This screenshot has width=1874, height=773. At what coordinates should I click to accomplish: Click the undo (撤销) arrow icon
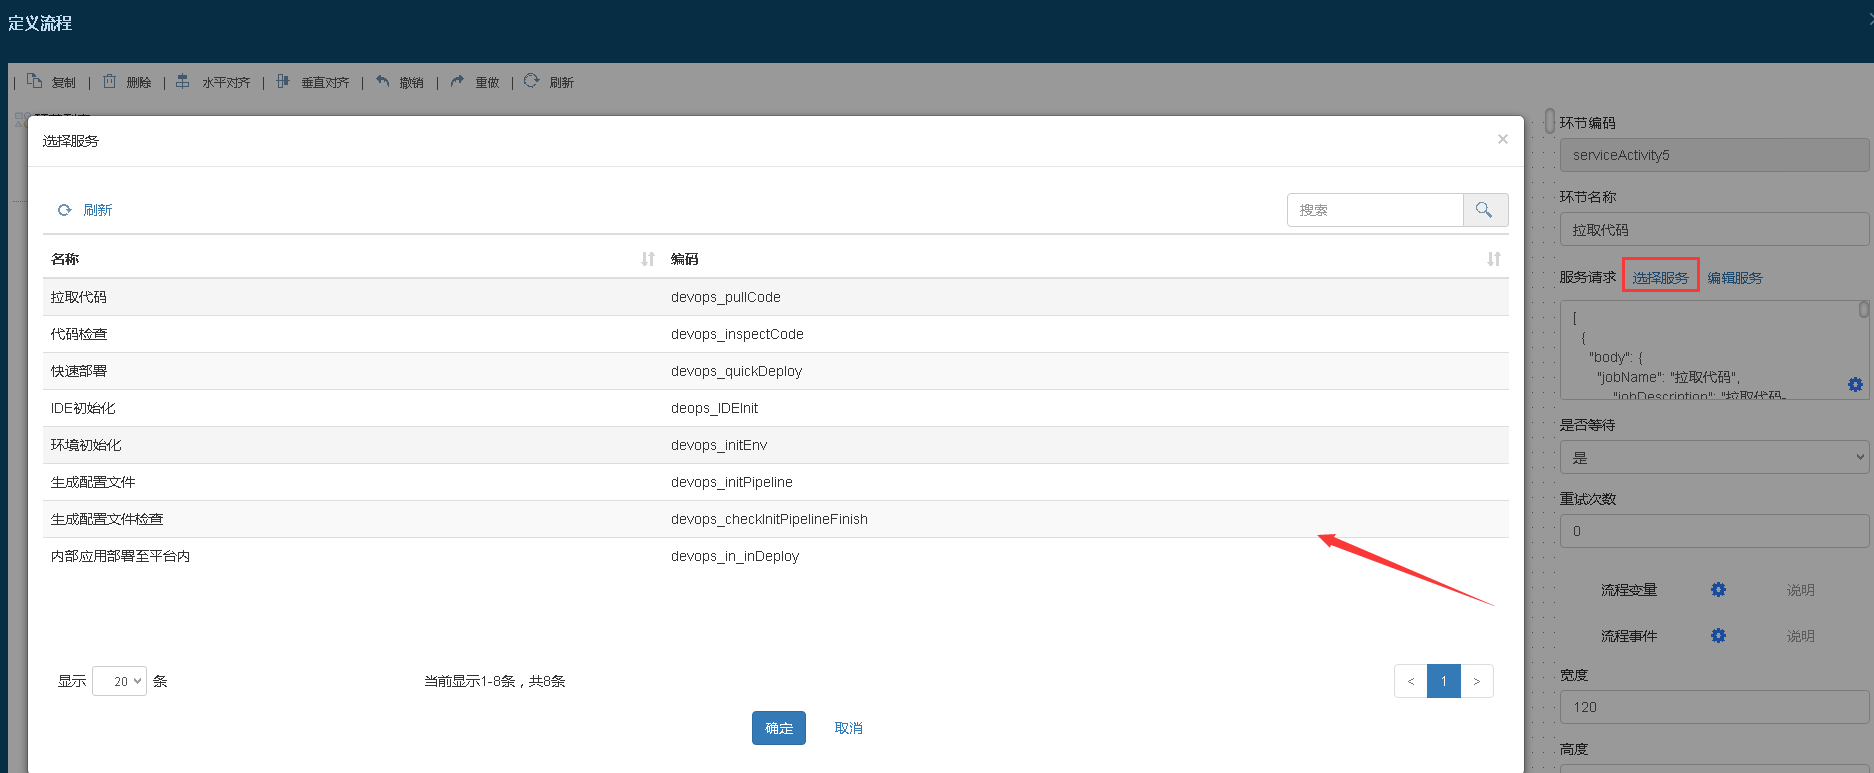[382, 81]
